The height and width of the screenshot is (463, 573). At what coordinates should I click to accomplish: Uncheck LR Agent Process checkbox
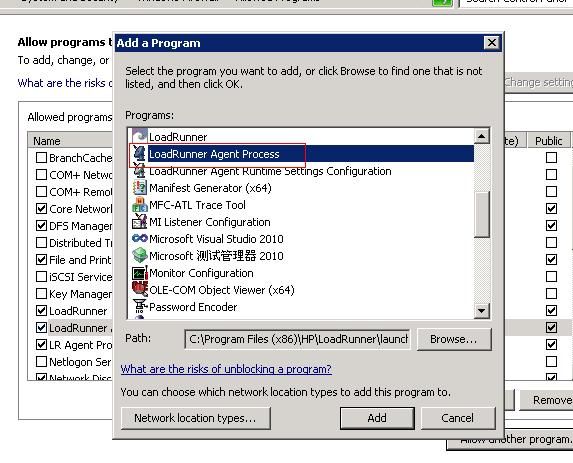[41, 345]
